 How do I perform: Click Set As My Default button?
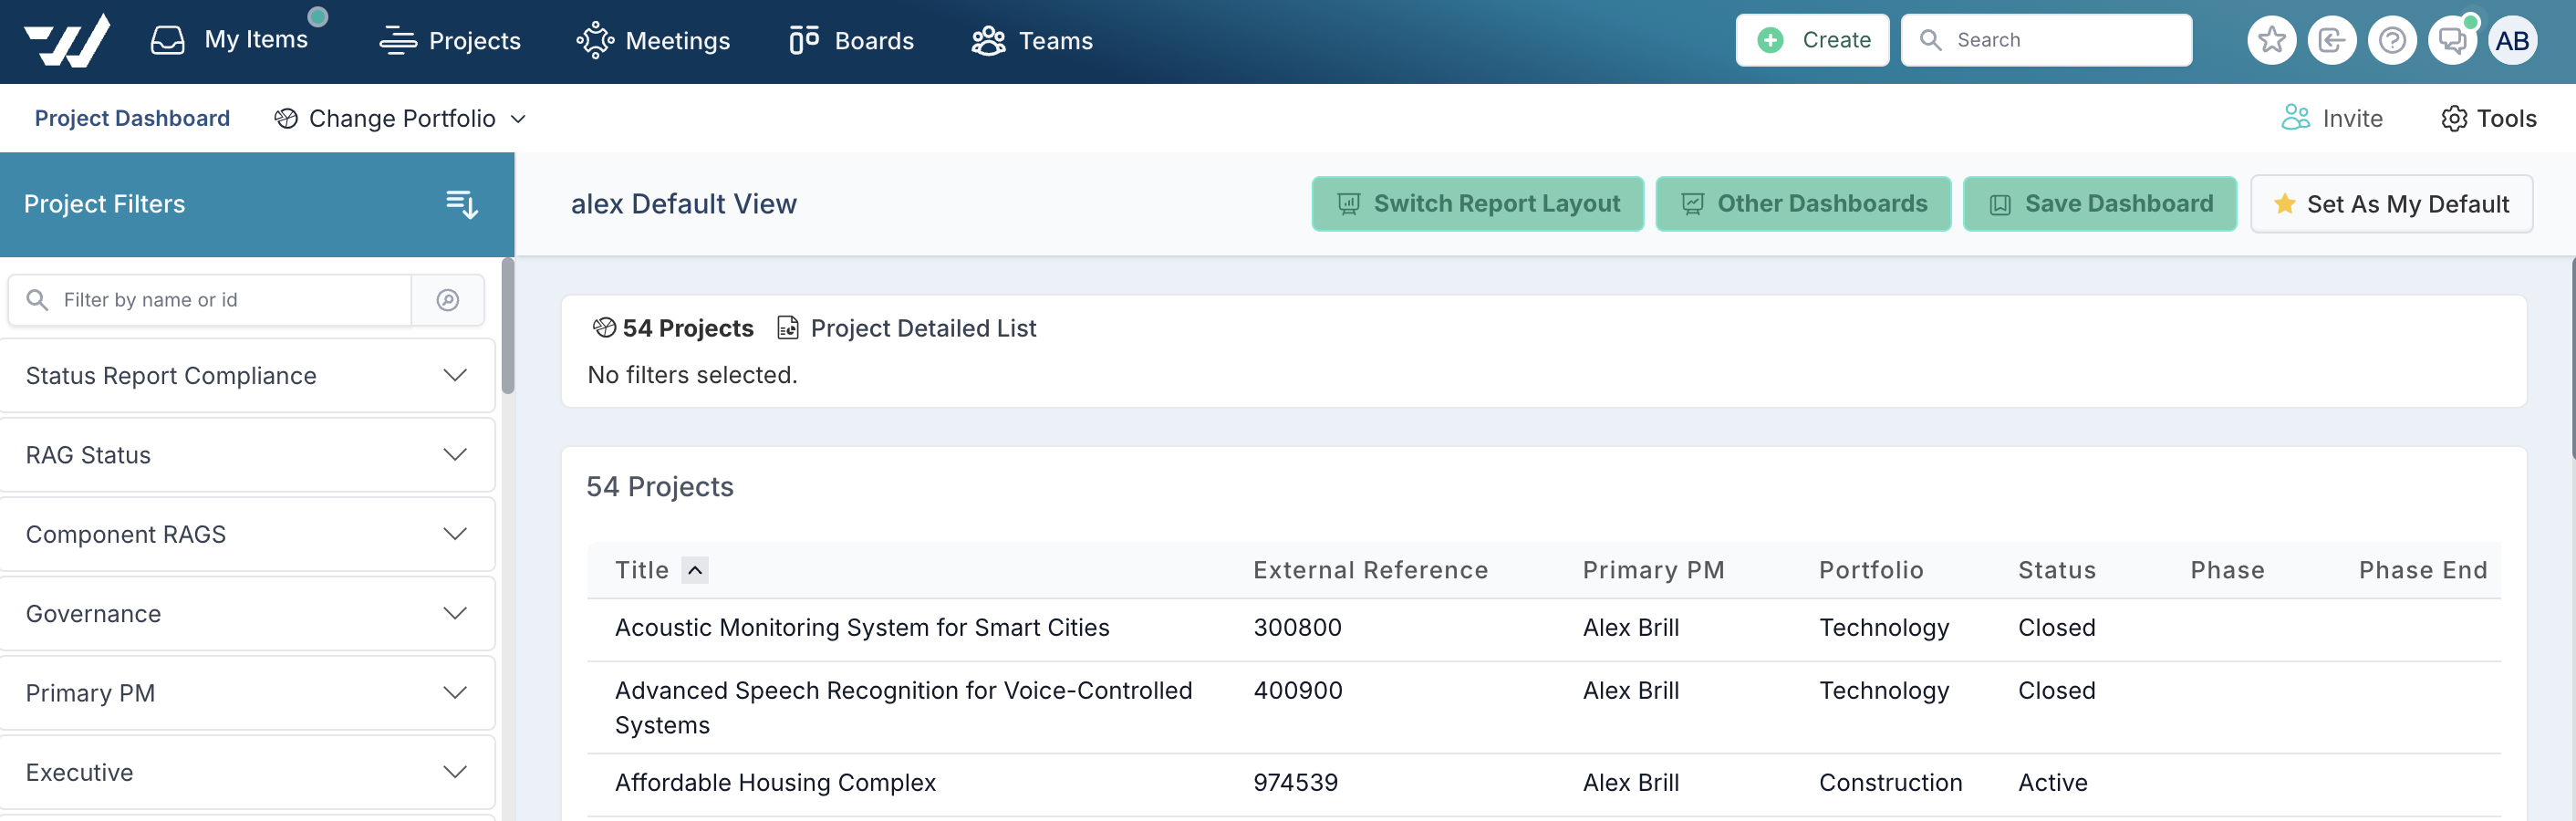coord(2391,204)
